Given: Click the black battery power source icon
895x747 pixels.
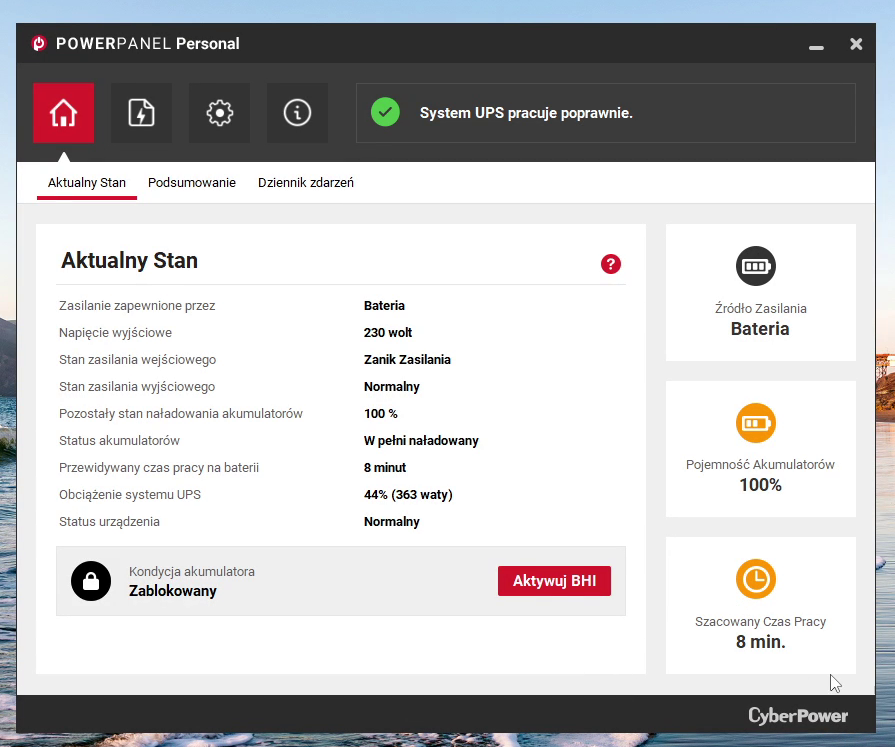Looking at the screenshot, I should [x=756, y=267].
